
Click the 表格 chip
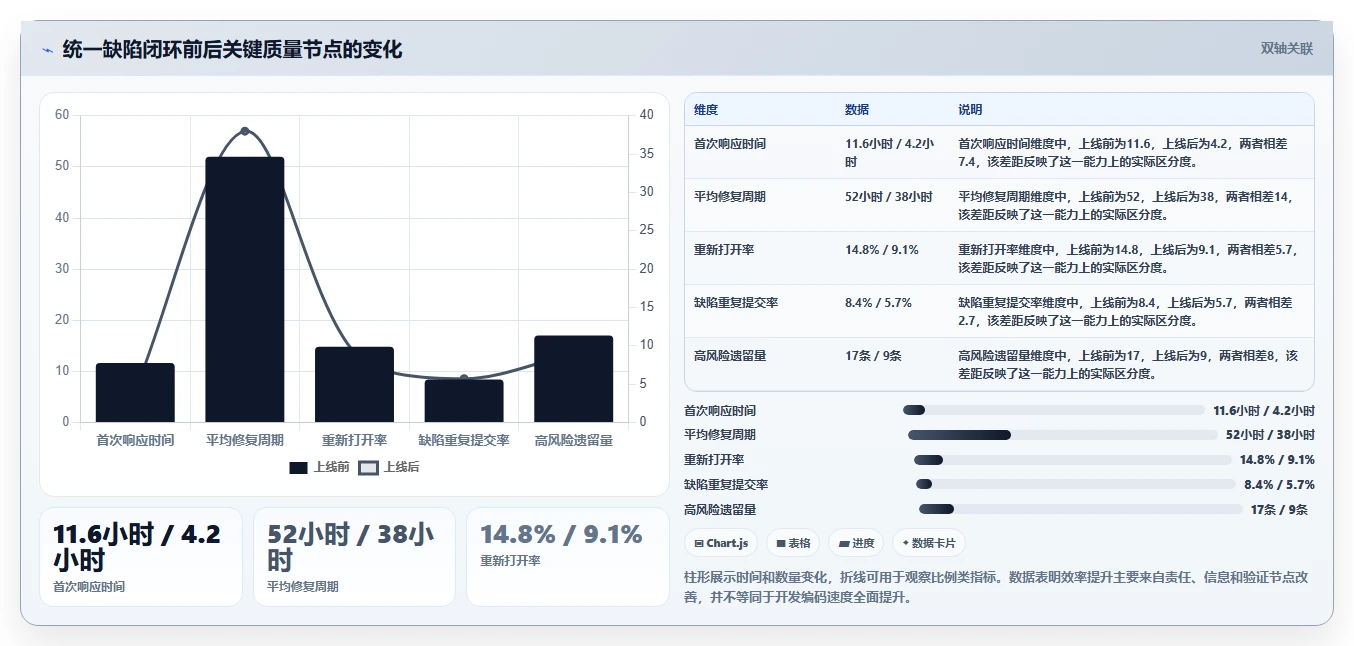793,543
